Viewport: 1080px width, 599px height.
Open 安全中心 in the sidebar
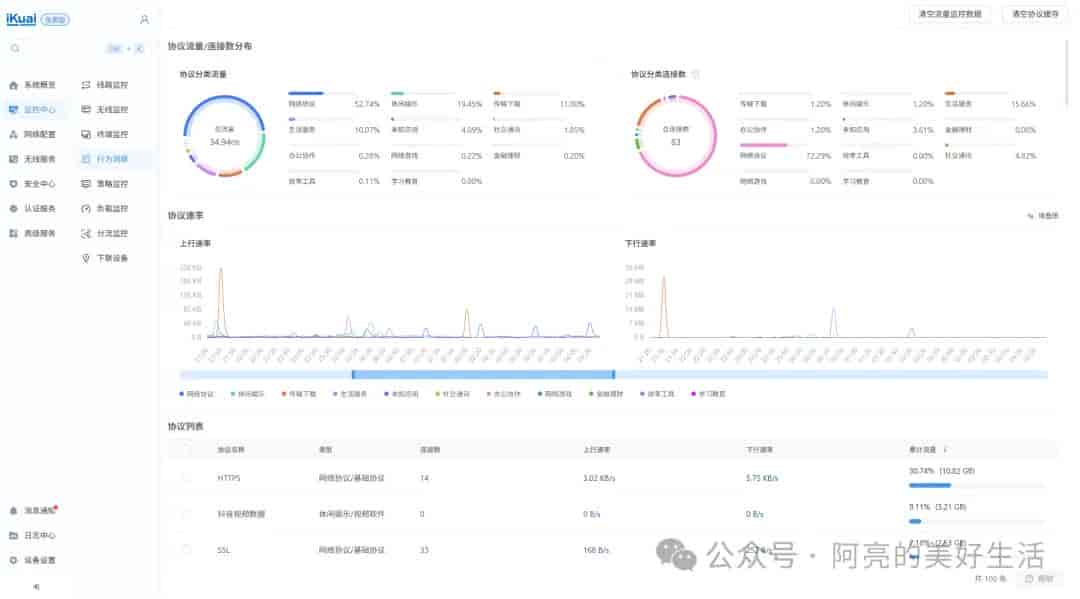coord(33,184)
